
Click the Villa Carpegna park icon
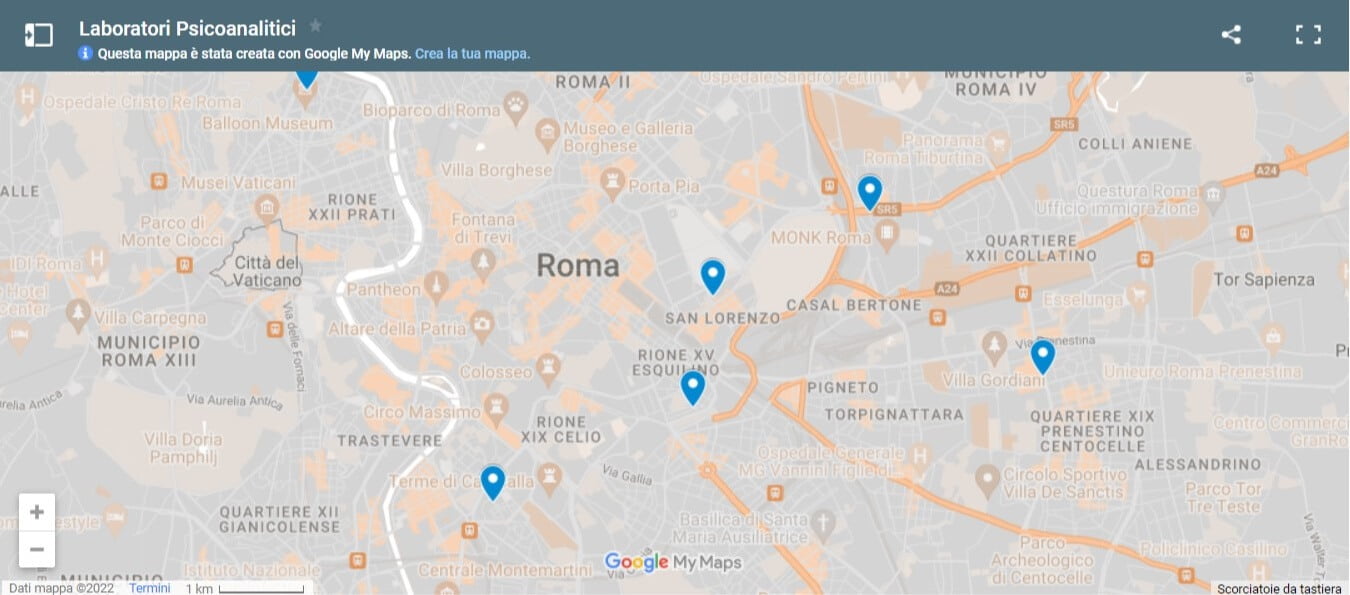click(78, 316)
